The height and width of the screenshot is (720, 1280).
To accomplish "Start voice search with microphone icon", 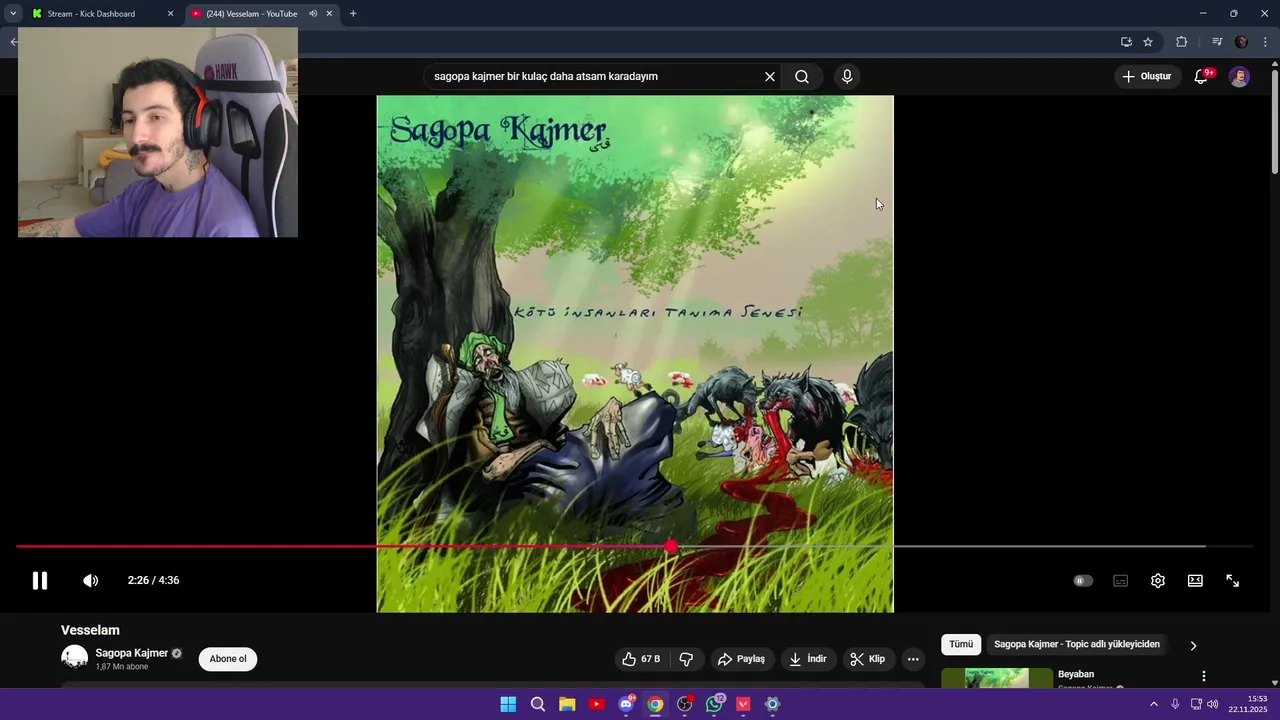I will [x=847, y=77].
